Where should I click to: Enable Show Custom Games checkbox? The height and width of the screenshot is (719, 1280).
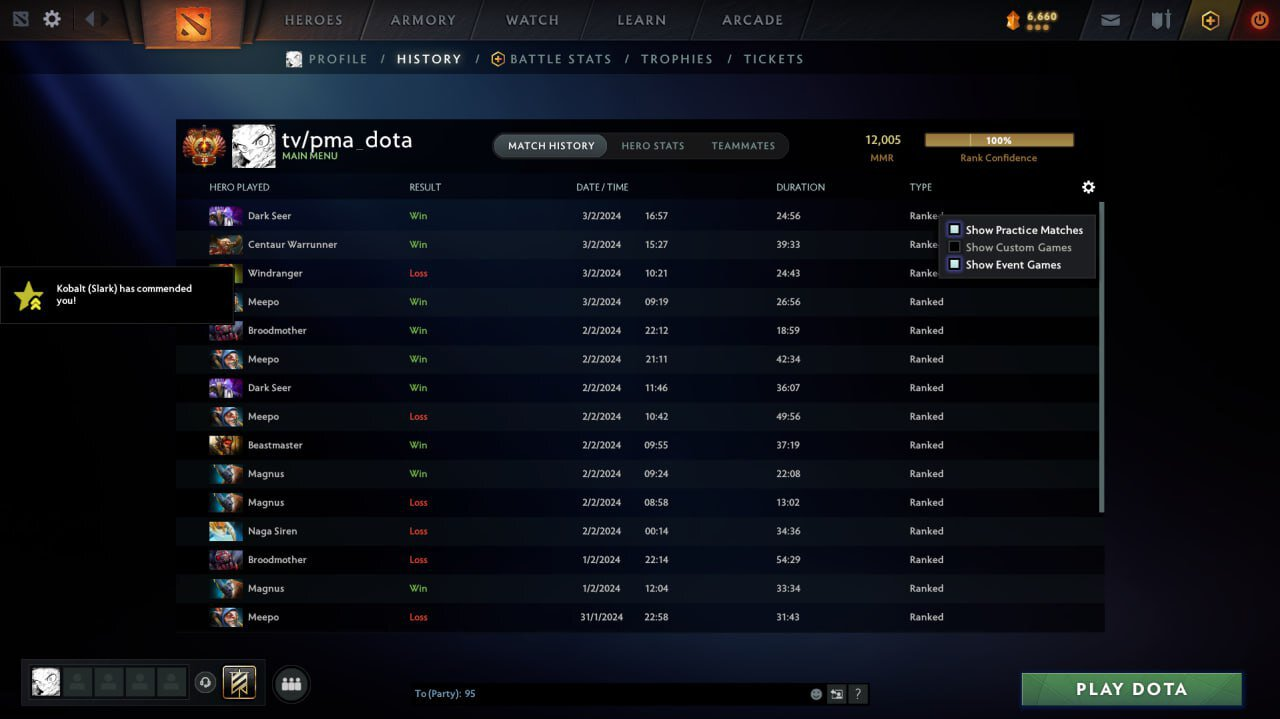point(954,247)
